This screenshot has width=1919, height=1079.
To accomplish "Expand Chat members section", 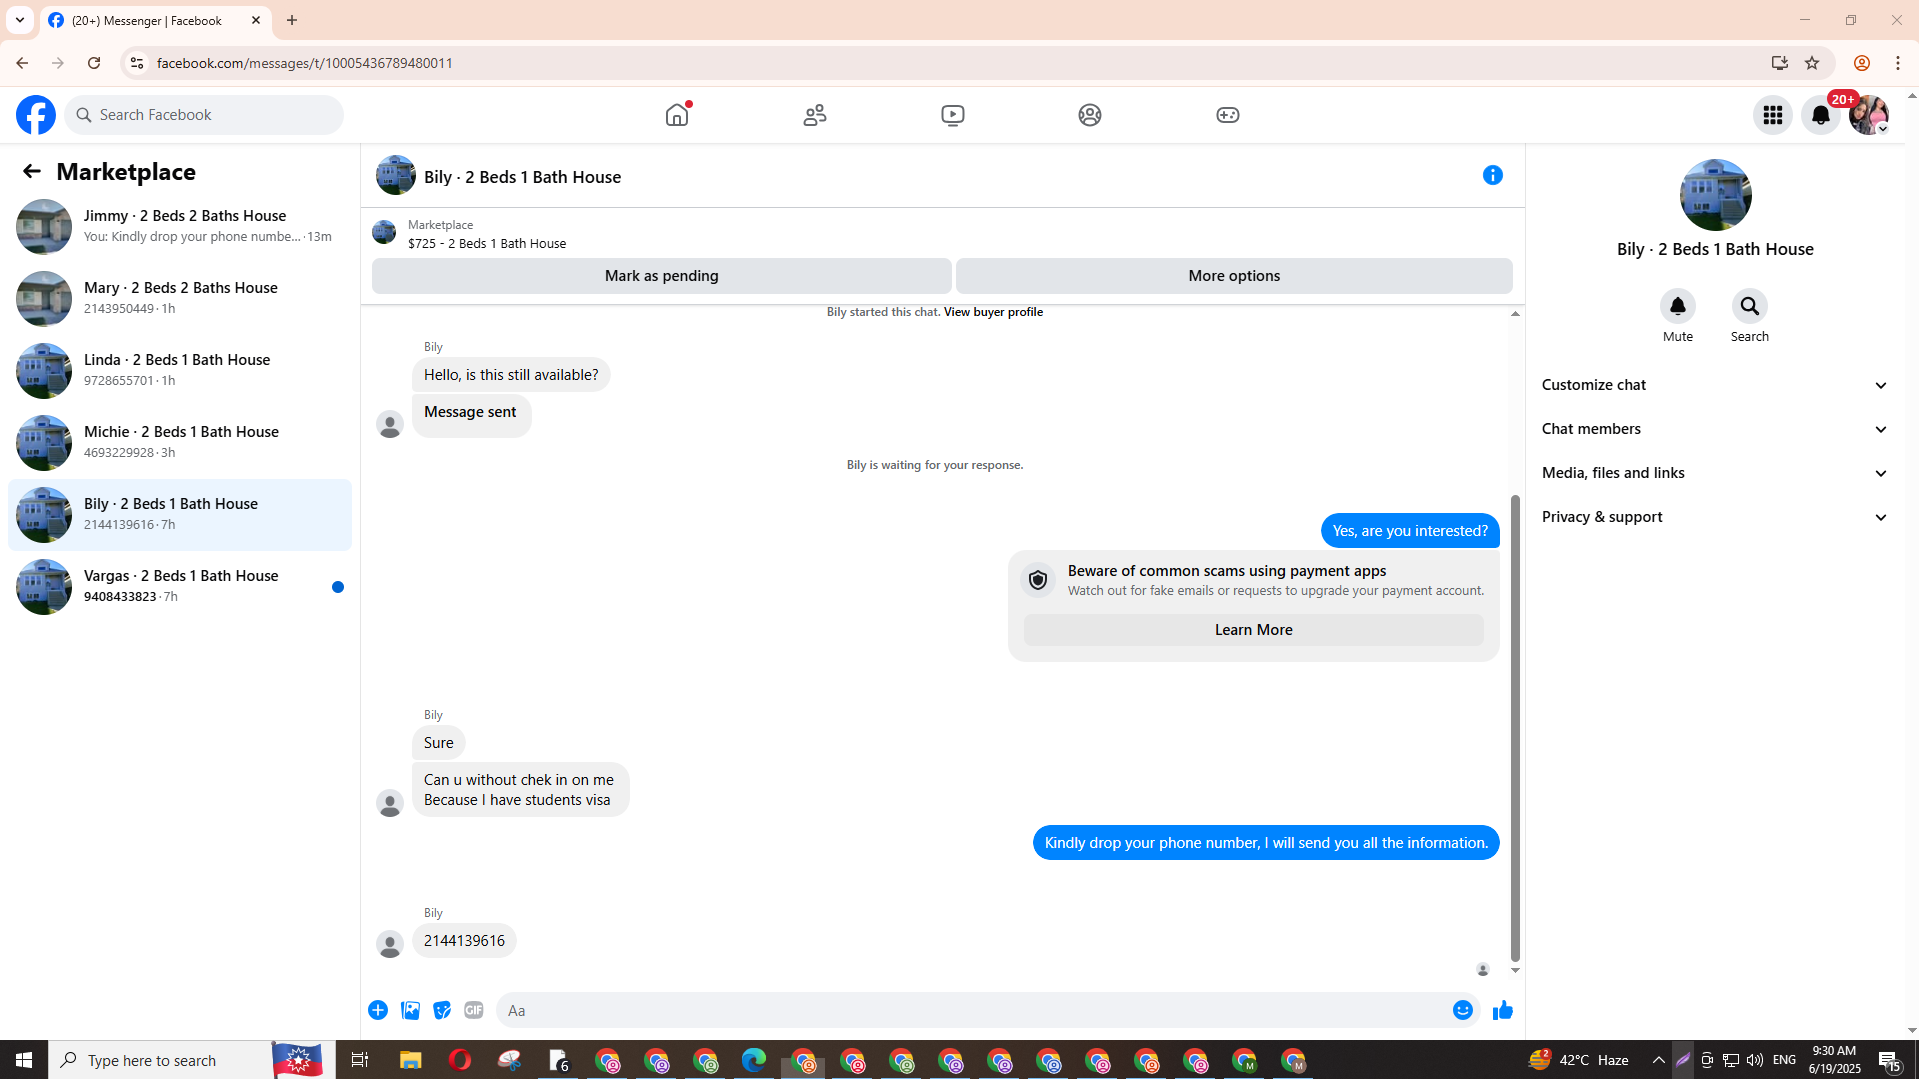I will point(1716,429).
